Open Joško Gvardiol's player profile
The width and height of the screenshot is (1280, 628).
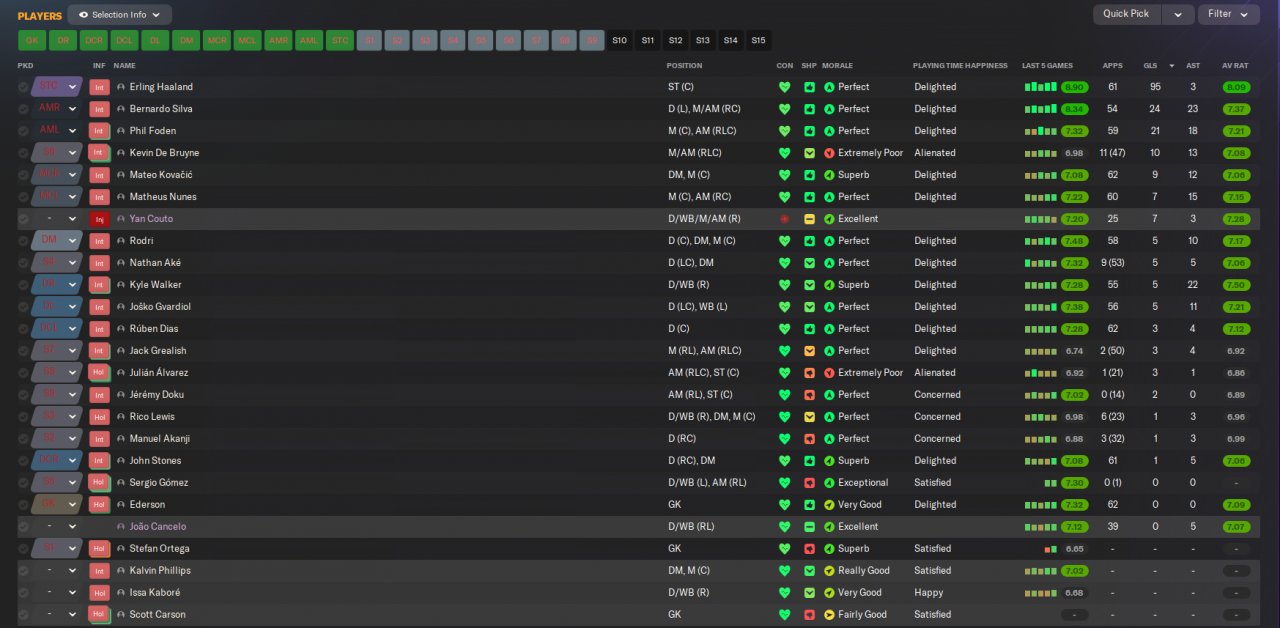[160, 307]
